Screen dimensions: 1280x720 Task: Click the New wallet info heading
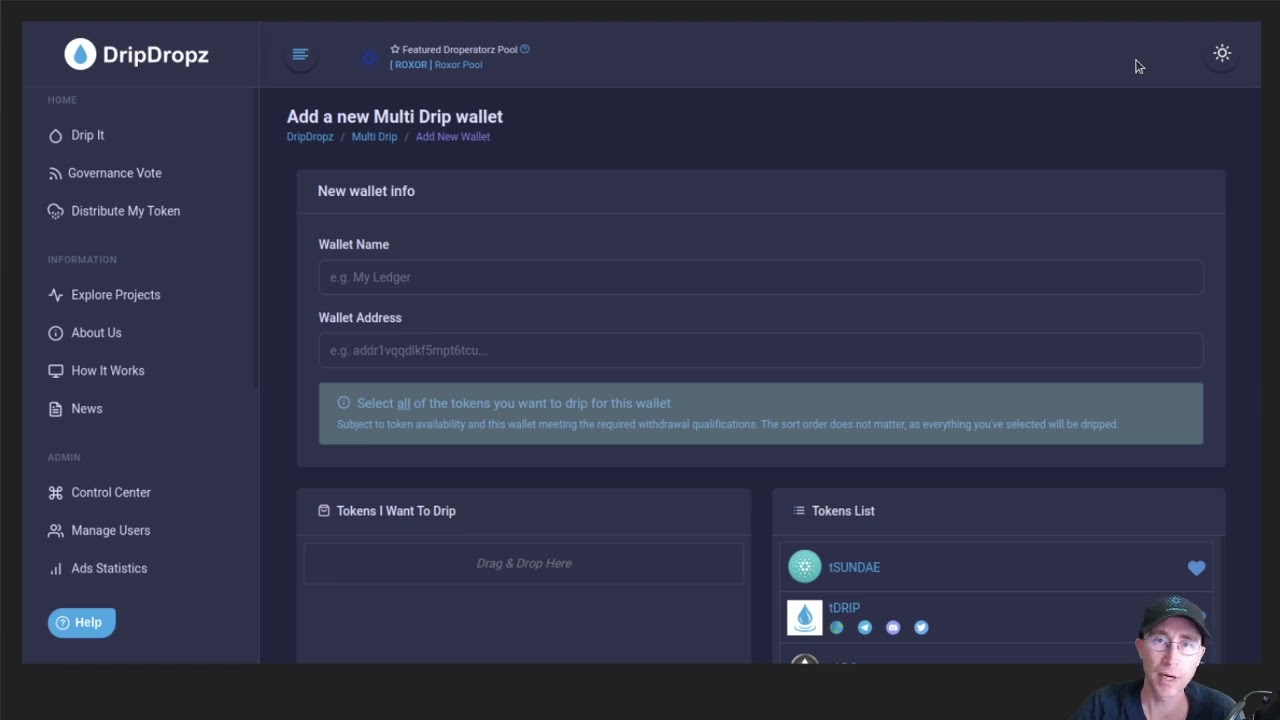coord(366,191)
